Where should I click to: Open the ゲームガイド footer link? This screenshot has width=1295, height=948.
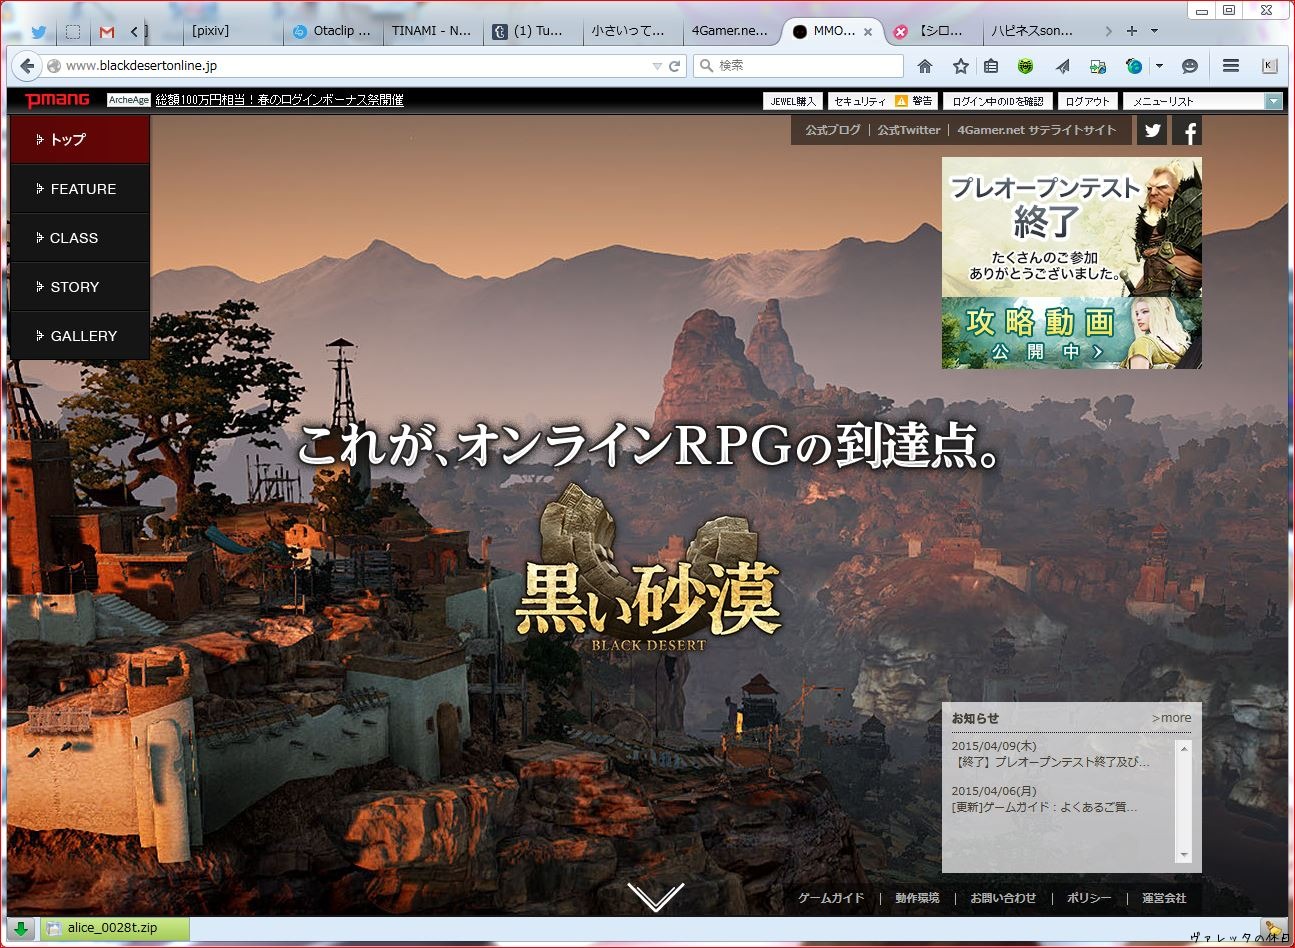point(831,898)
